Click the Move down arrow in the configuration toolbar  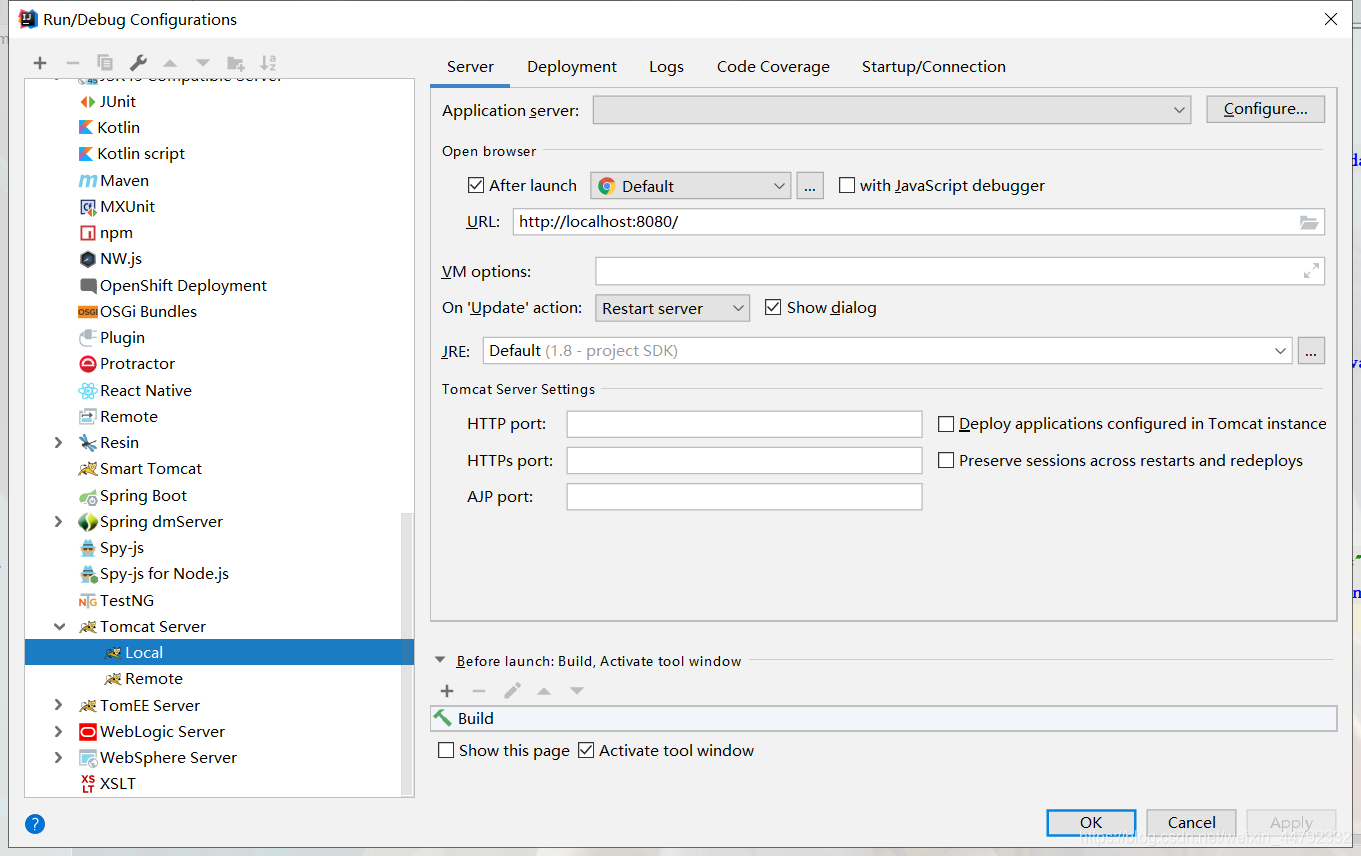coord(203,63)
